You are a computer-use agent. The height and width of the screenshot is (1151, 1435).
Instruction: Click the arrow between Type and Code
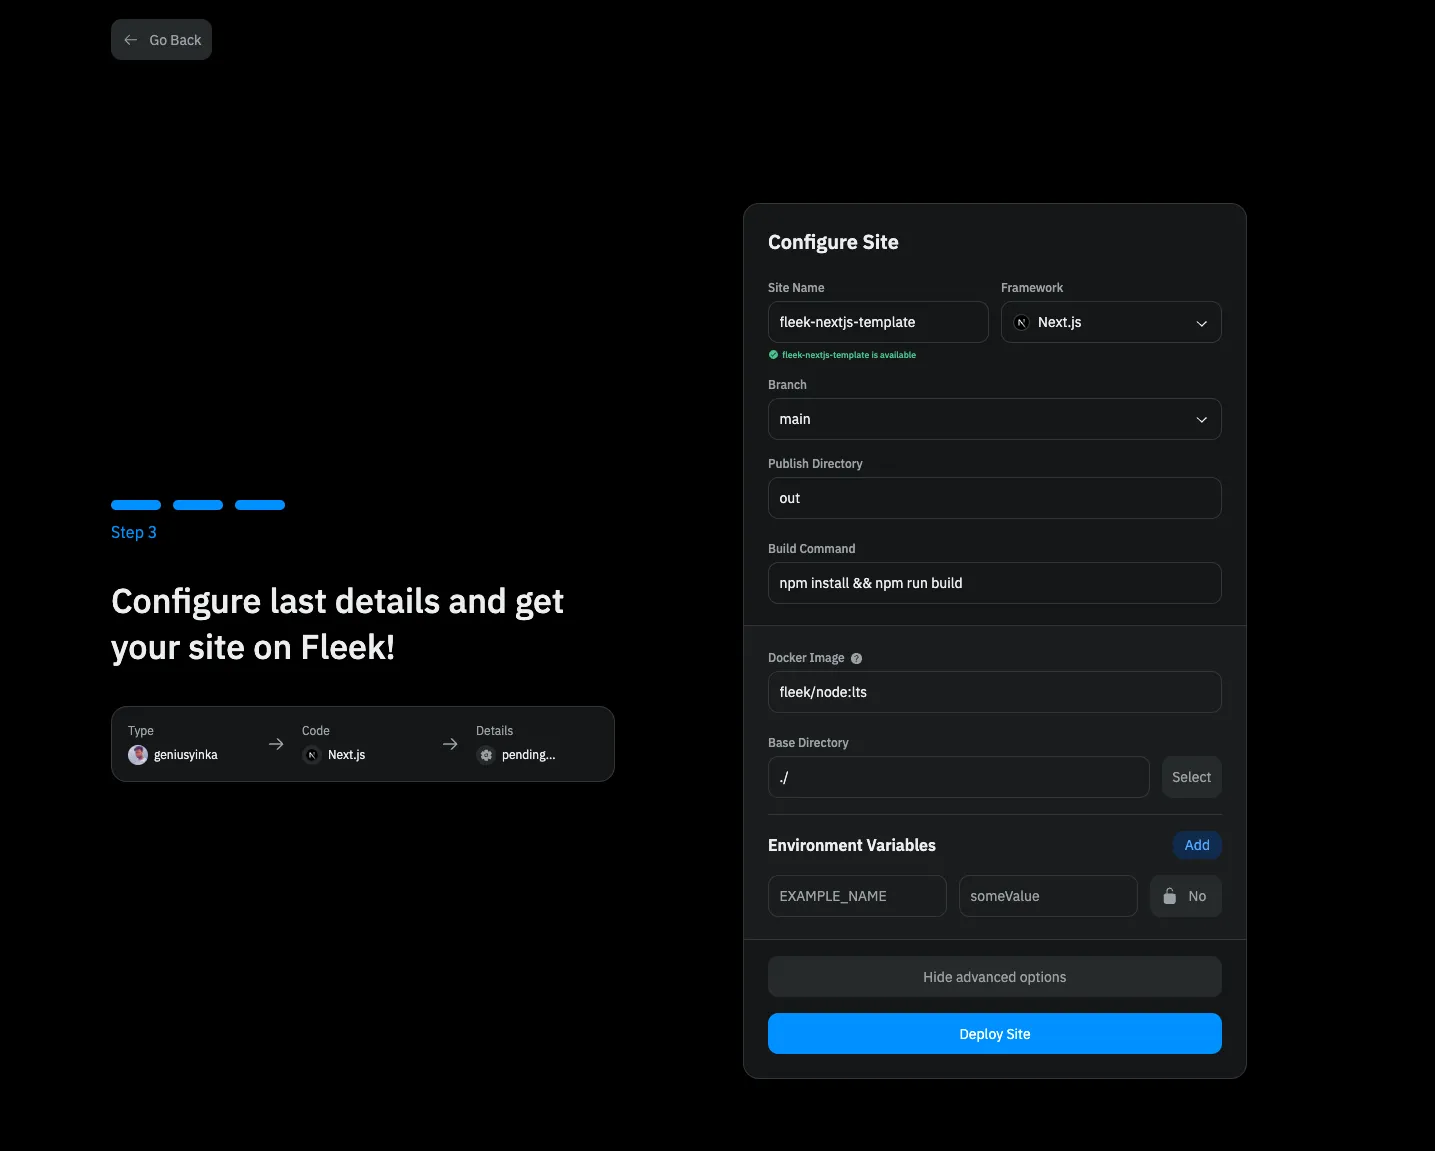point(276,744)
